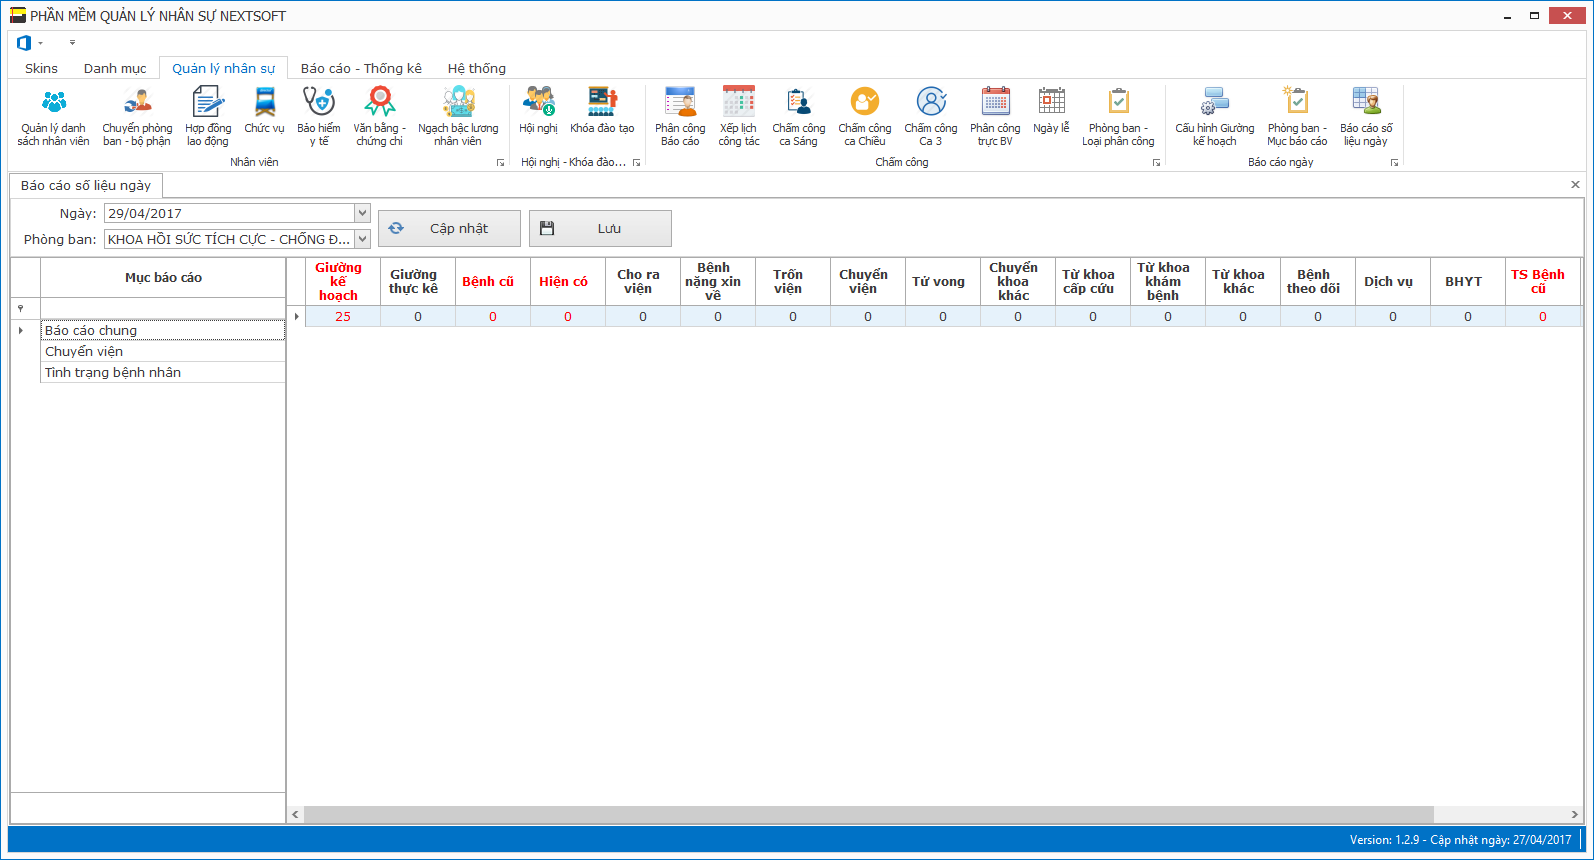Click Tử vong column header
Screen dimensions: 1594x860
pos(943,281)
